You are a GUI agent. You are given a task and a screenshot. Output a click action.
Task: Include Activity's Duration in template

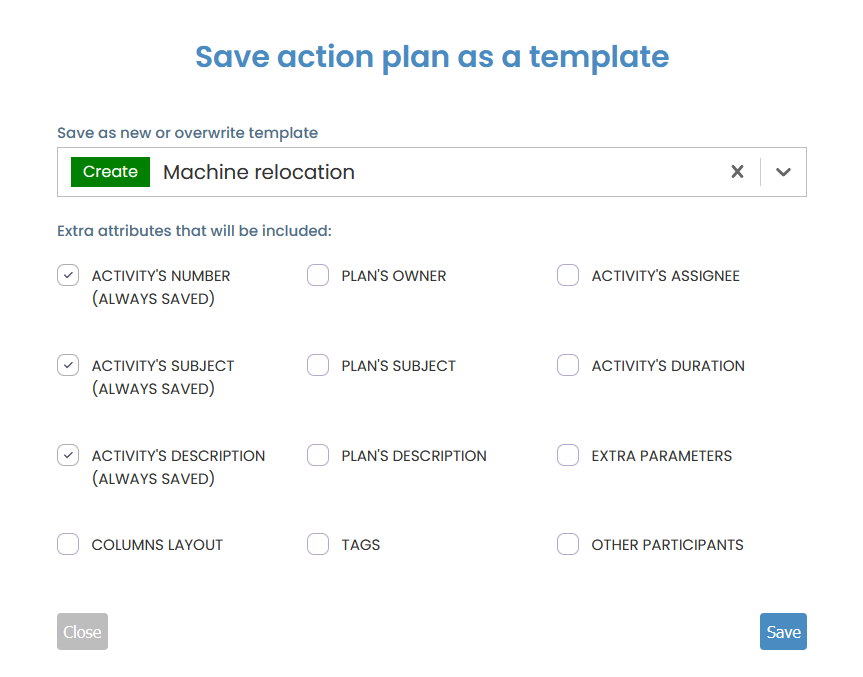click(x=568, y=366)
